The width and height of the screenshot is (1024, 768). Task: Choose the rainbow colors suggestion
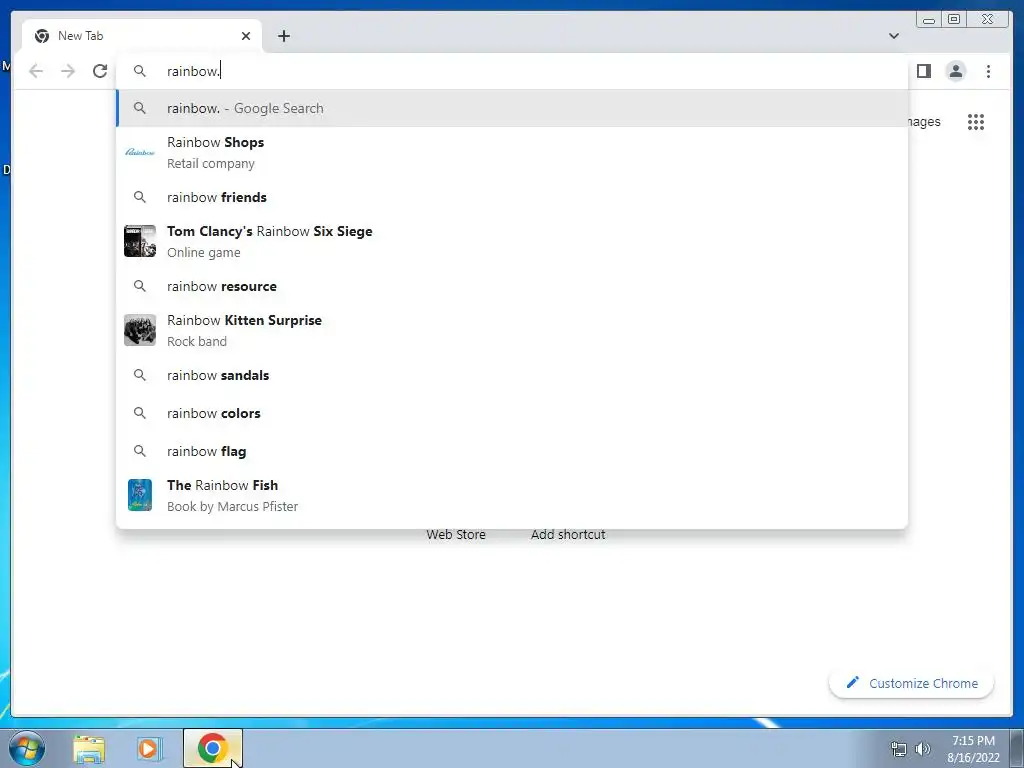click(512, 413)
